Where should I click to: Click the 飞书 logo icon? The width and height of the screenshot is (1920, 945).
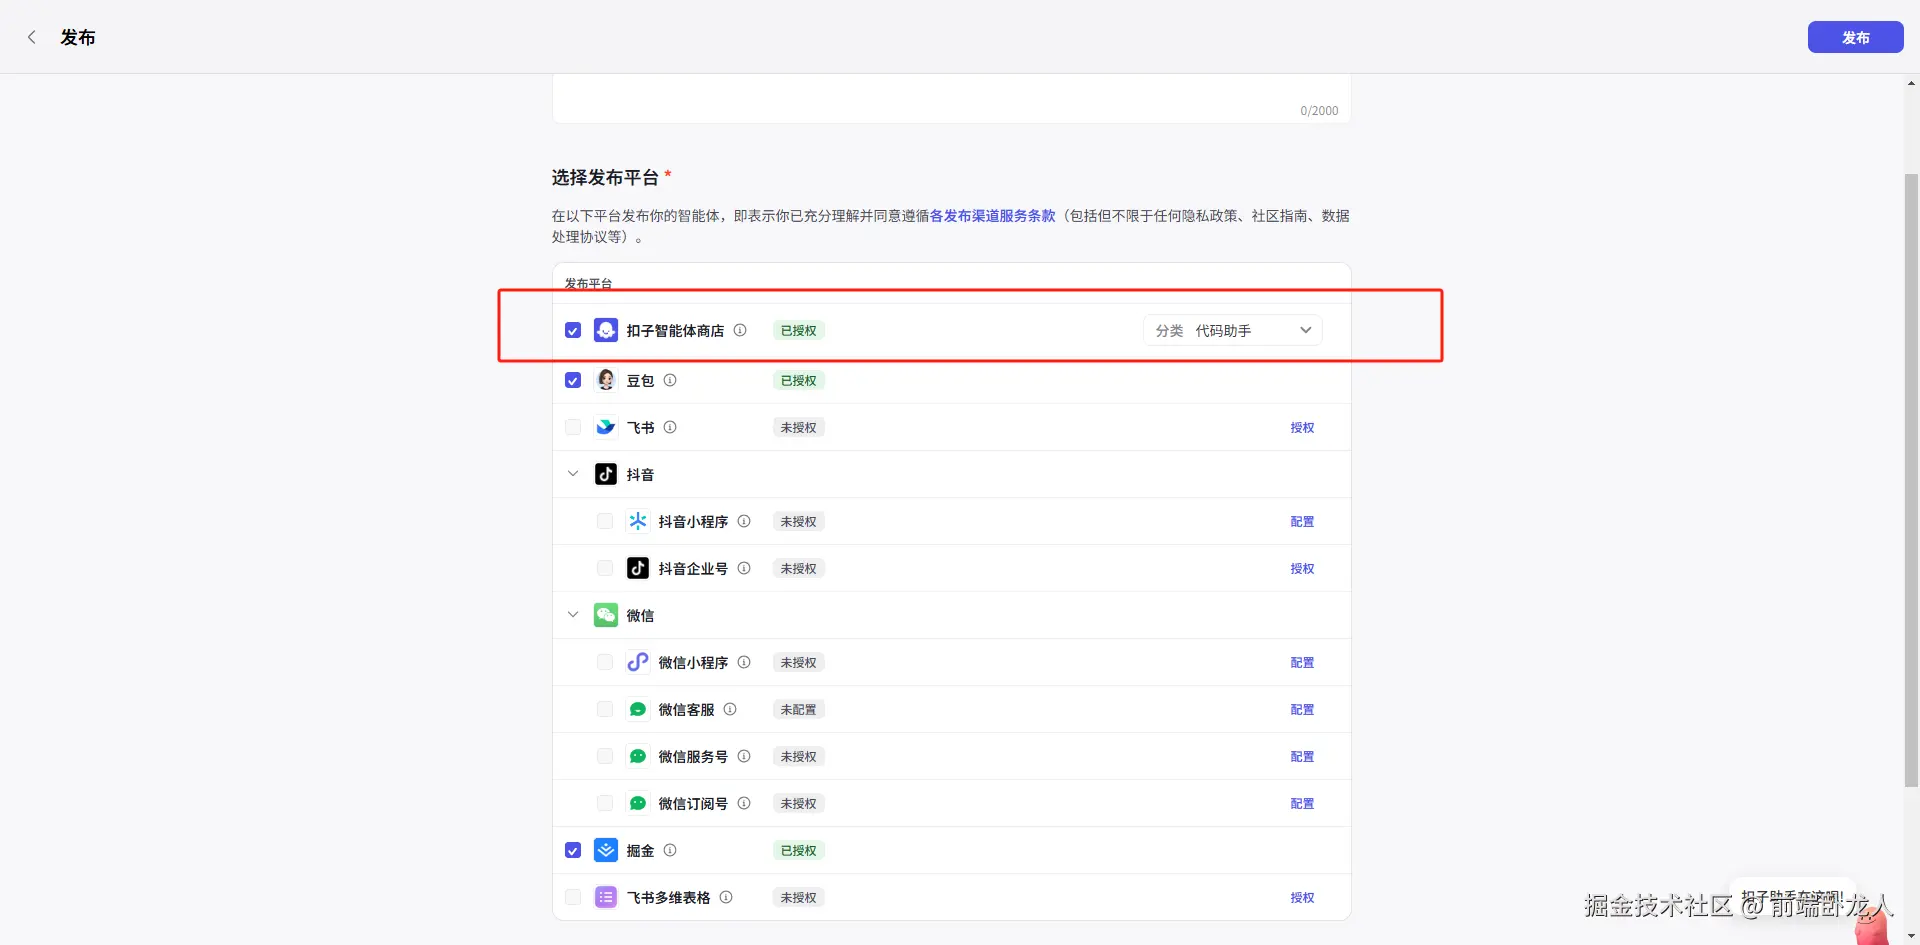pos(606,427)
